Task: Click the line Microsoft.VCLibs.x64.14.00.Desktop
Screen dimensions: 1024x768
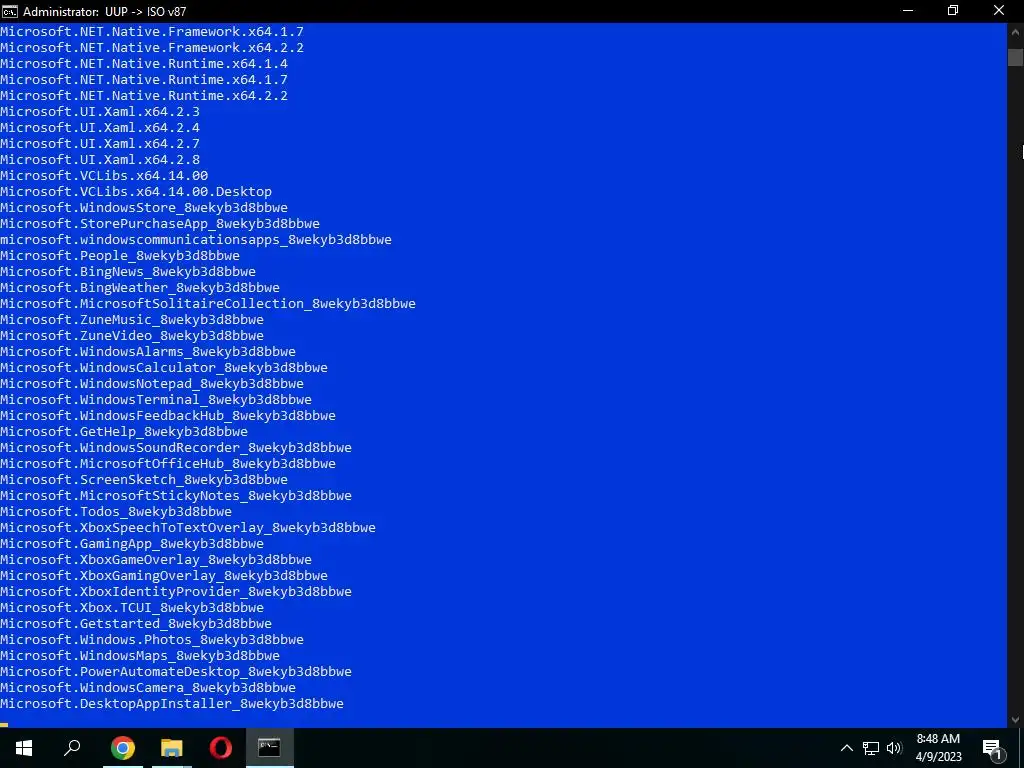Action: [136, 191]
